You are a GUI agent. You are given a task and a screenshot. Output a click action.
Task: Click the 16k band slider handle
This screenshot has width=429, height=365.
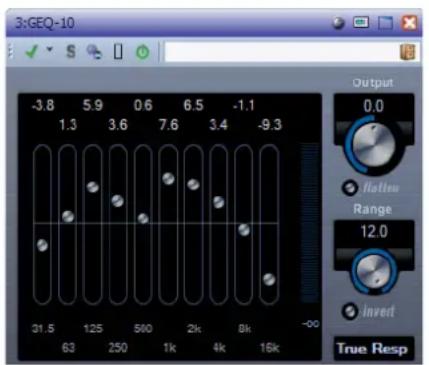click(x=269, y=279)
